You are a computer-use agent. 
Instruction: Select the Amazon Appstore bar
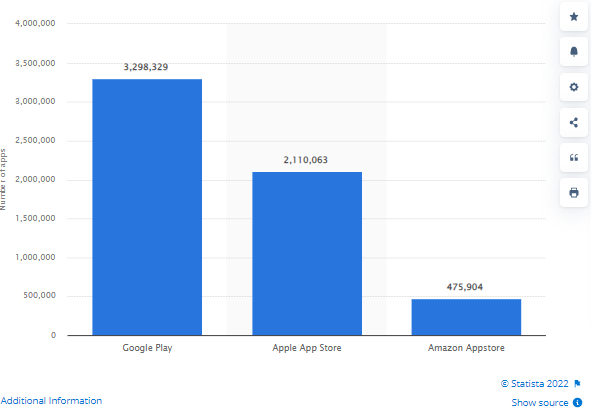tap(466, 317)
